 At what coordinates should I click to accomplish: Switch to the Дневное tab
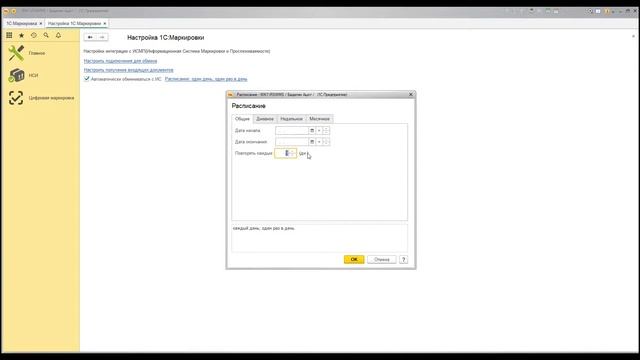[265, 119]
